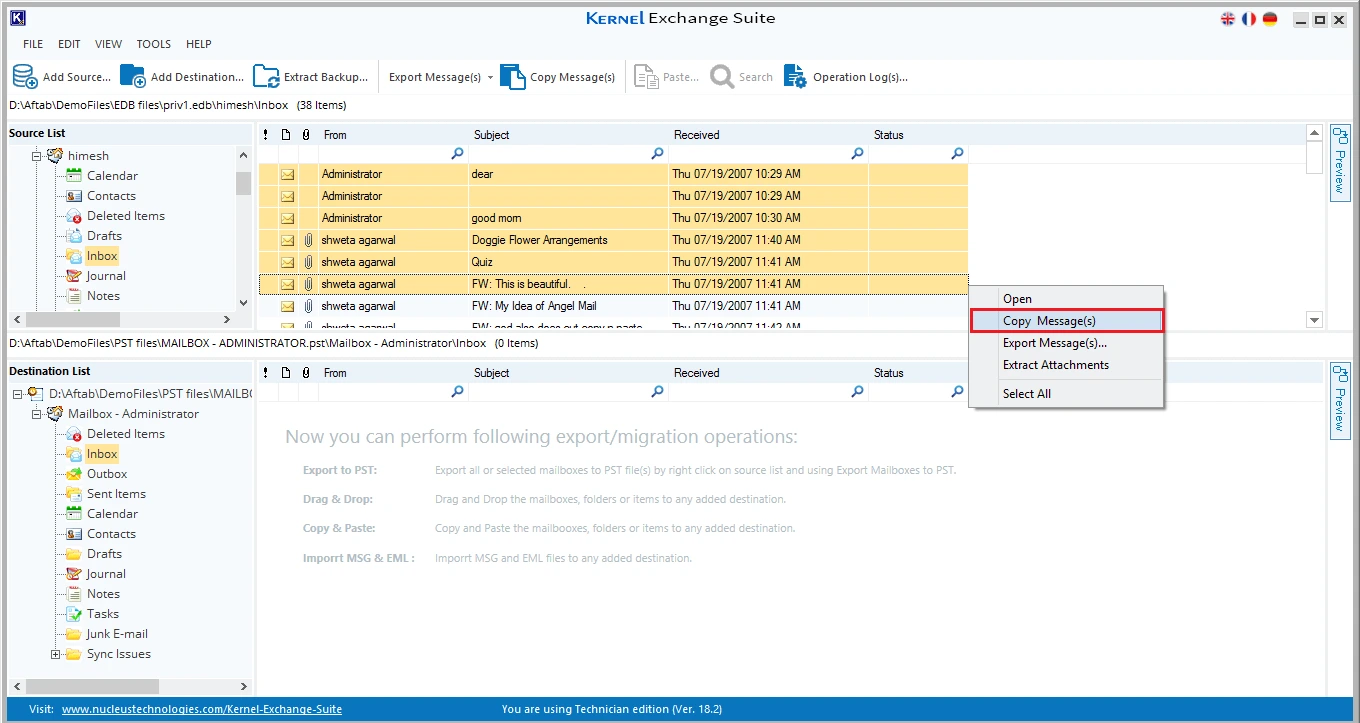
Task: Switch language to English flag
Action: (x=1228, y=19)
